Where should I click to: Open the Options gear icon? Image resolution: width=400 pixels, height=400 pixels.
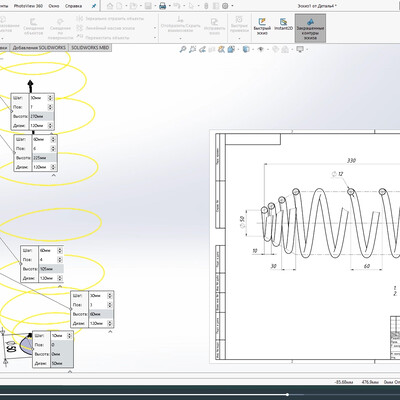(225, 6)
